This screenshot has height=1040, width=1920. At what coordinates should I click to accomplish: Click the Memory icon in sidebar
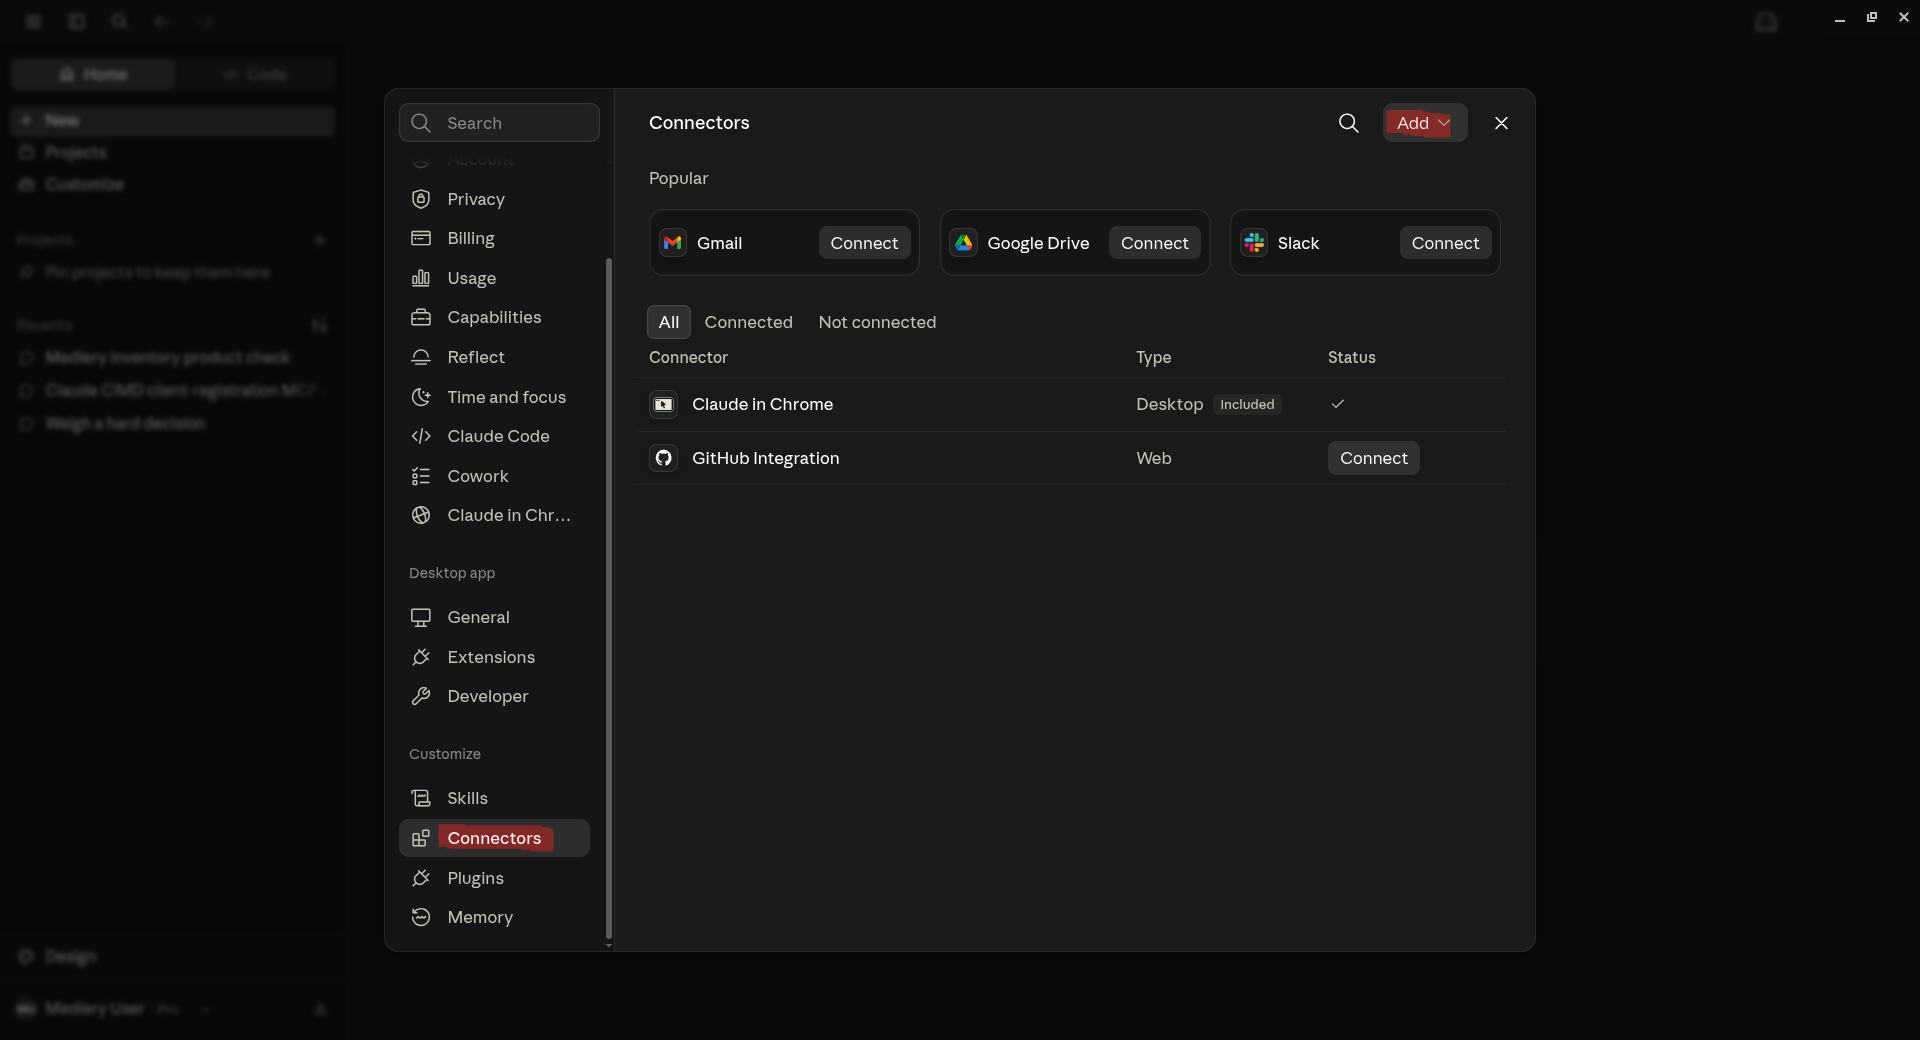[421, 917]
